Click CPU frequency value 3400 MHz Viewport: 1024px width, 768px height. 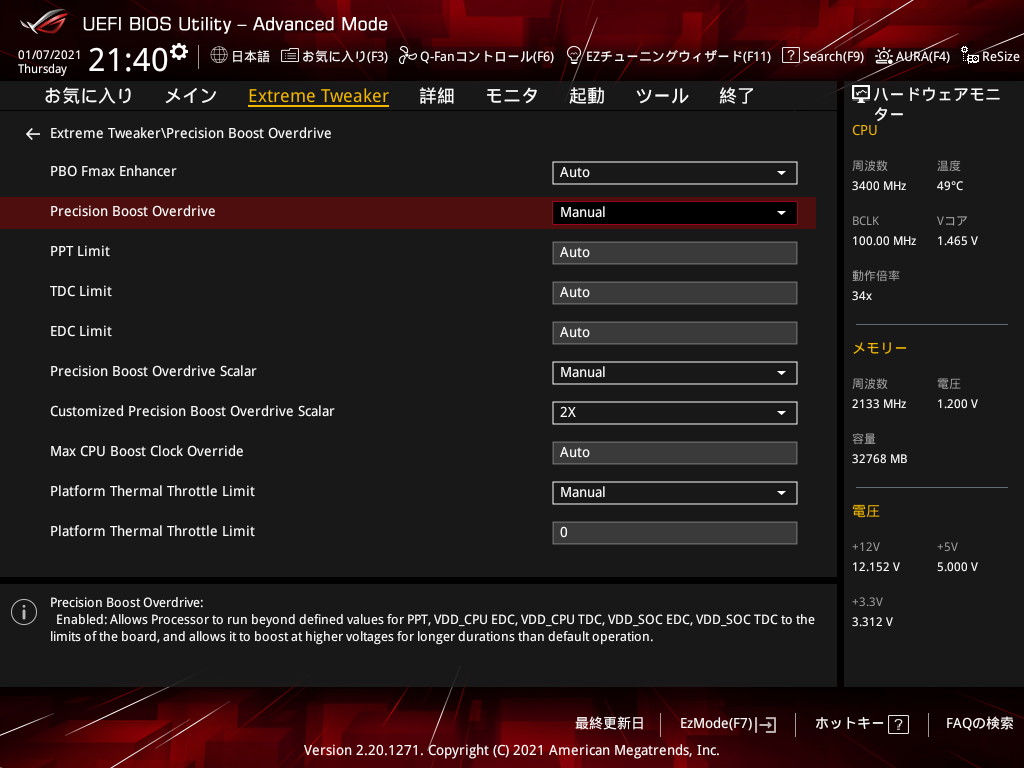(878, 186)
